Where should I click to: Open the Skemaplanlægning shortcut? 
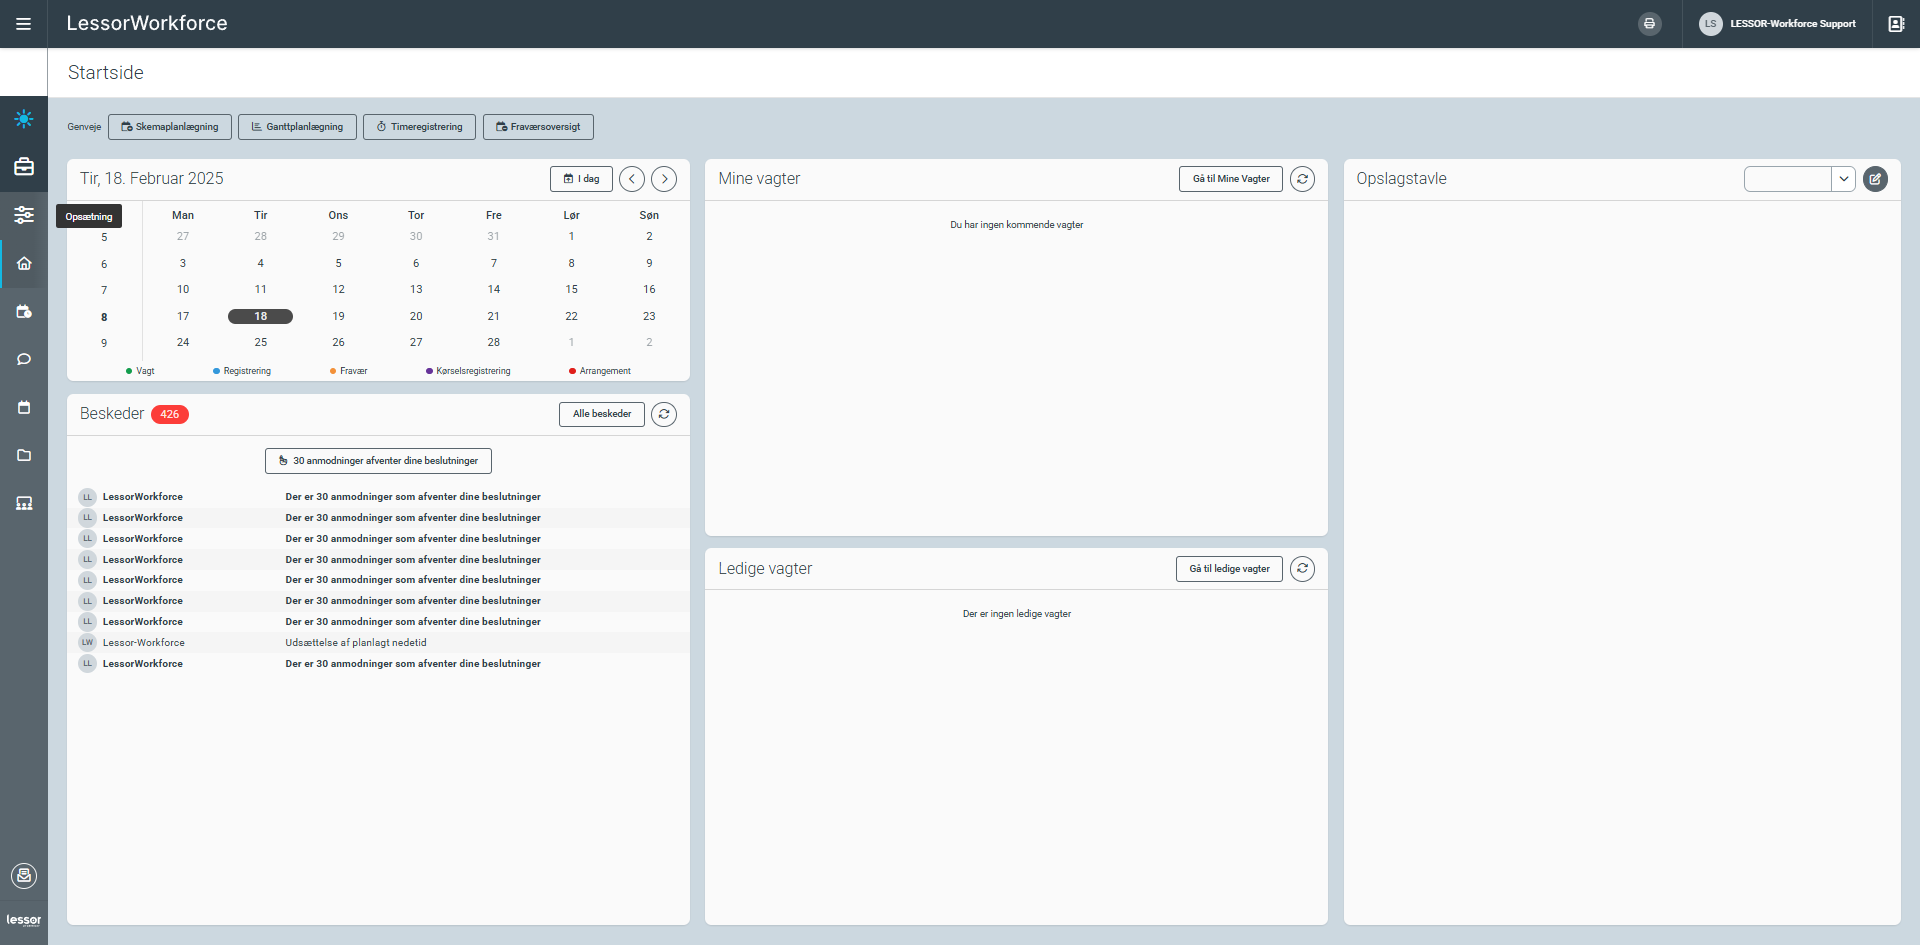tap(170, 127)
